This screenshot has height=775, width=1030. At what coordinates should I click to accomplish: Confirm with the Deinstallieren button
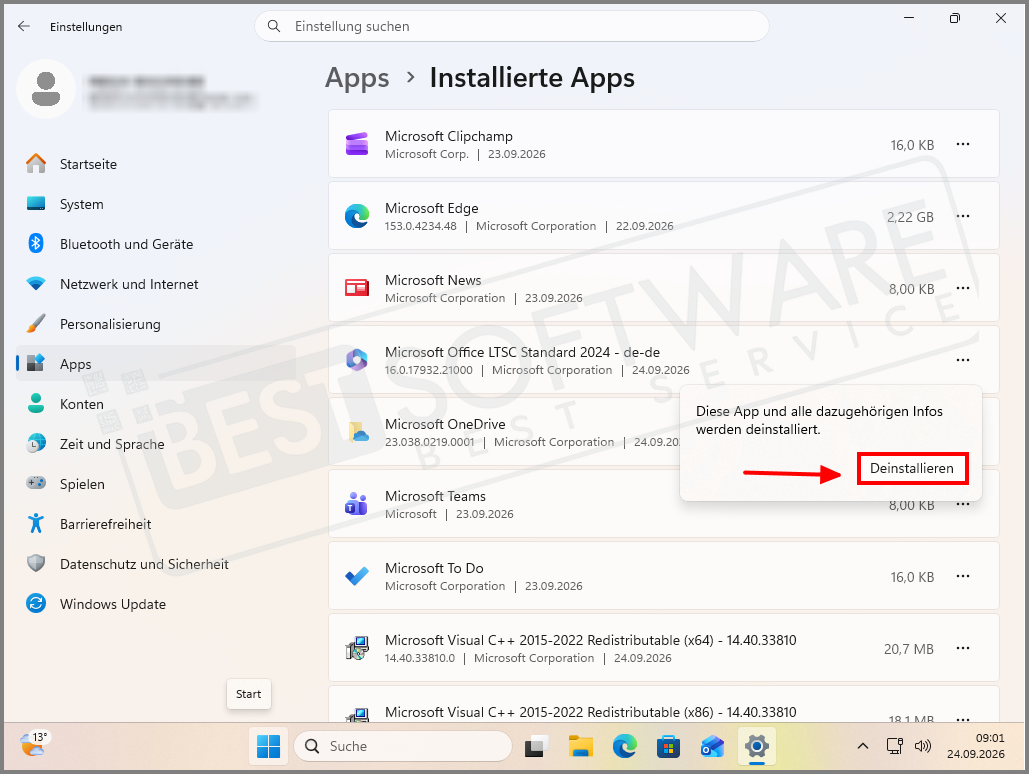(x=912, y=468)
